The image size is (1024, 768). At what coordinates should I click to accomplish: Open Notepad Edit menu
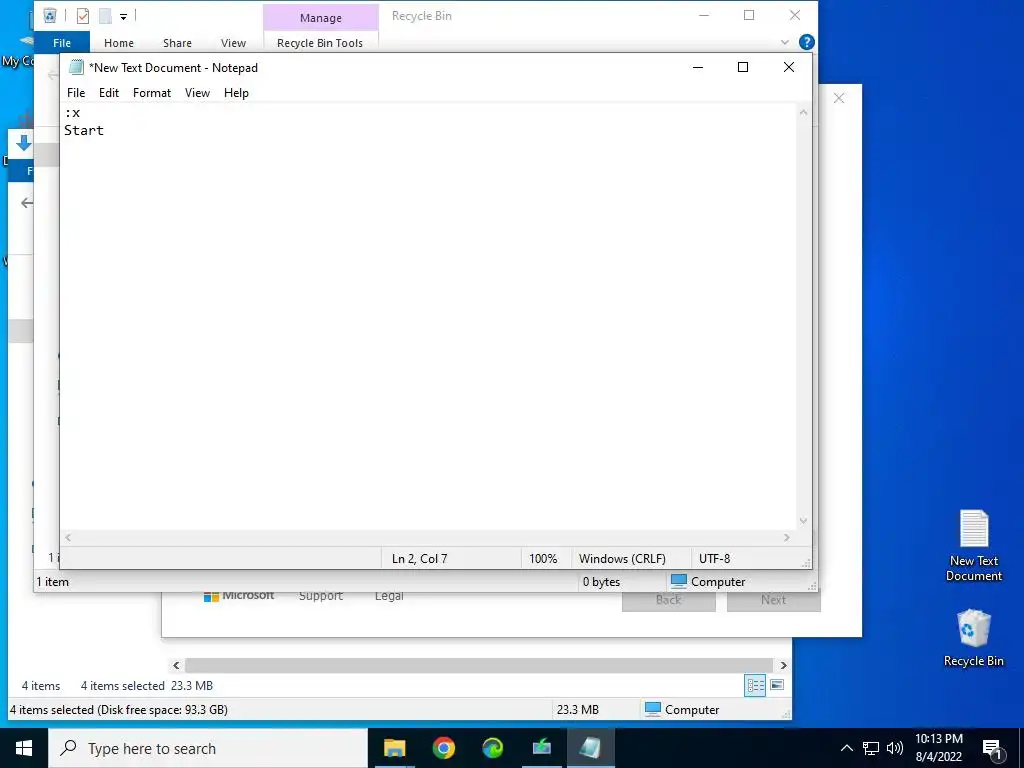(108, 93)
